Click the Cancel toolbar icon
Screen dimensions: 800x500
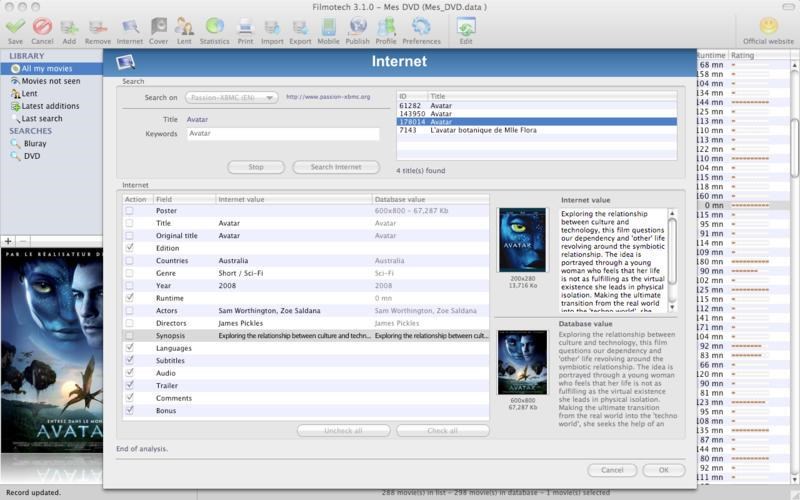(x=42, y=27)
